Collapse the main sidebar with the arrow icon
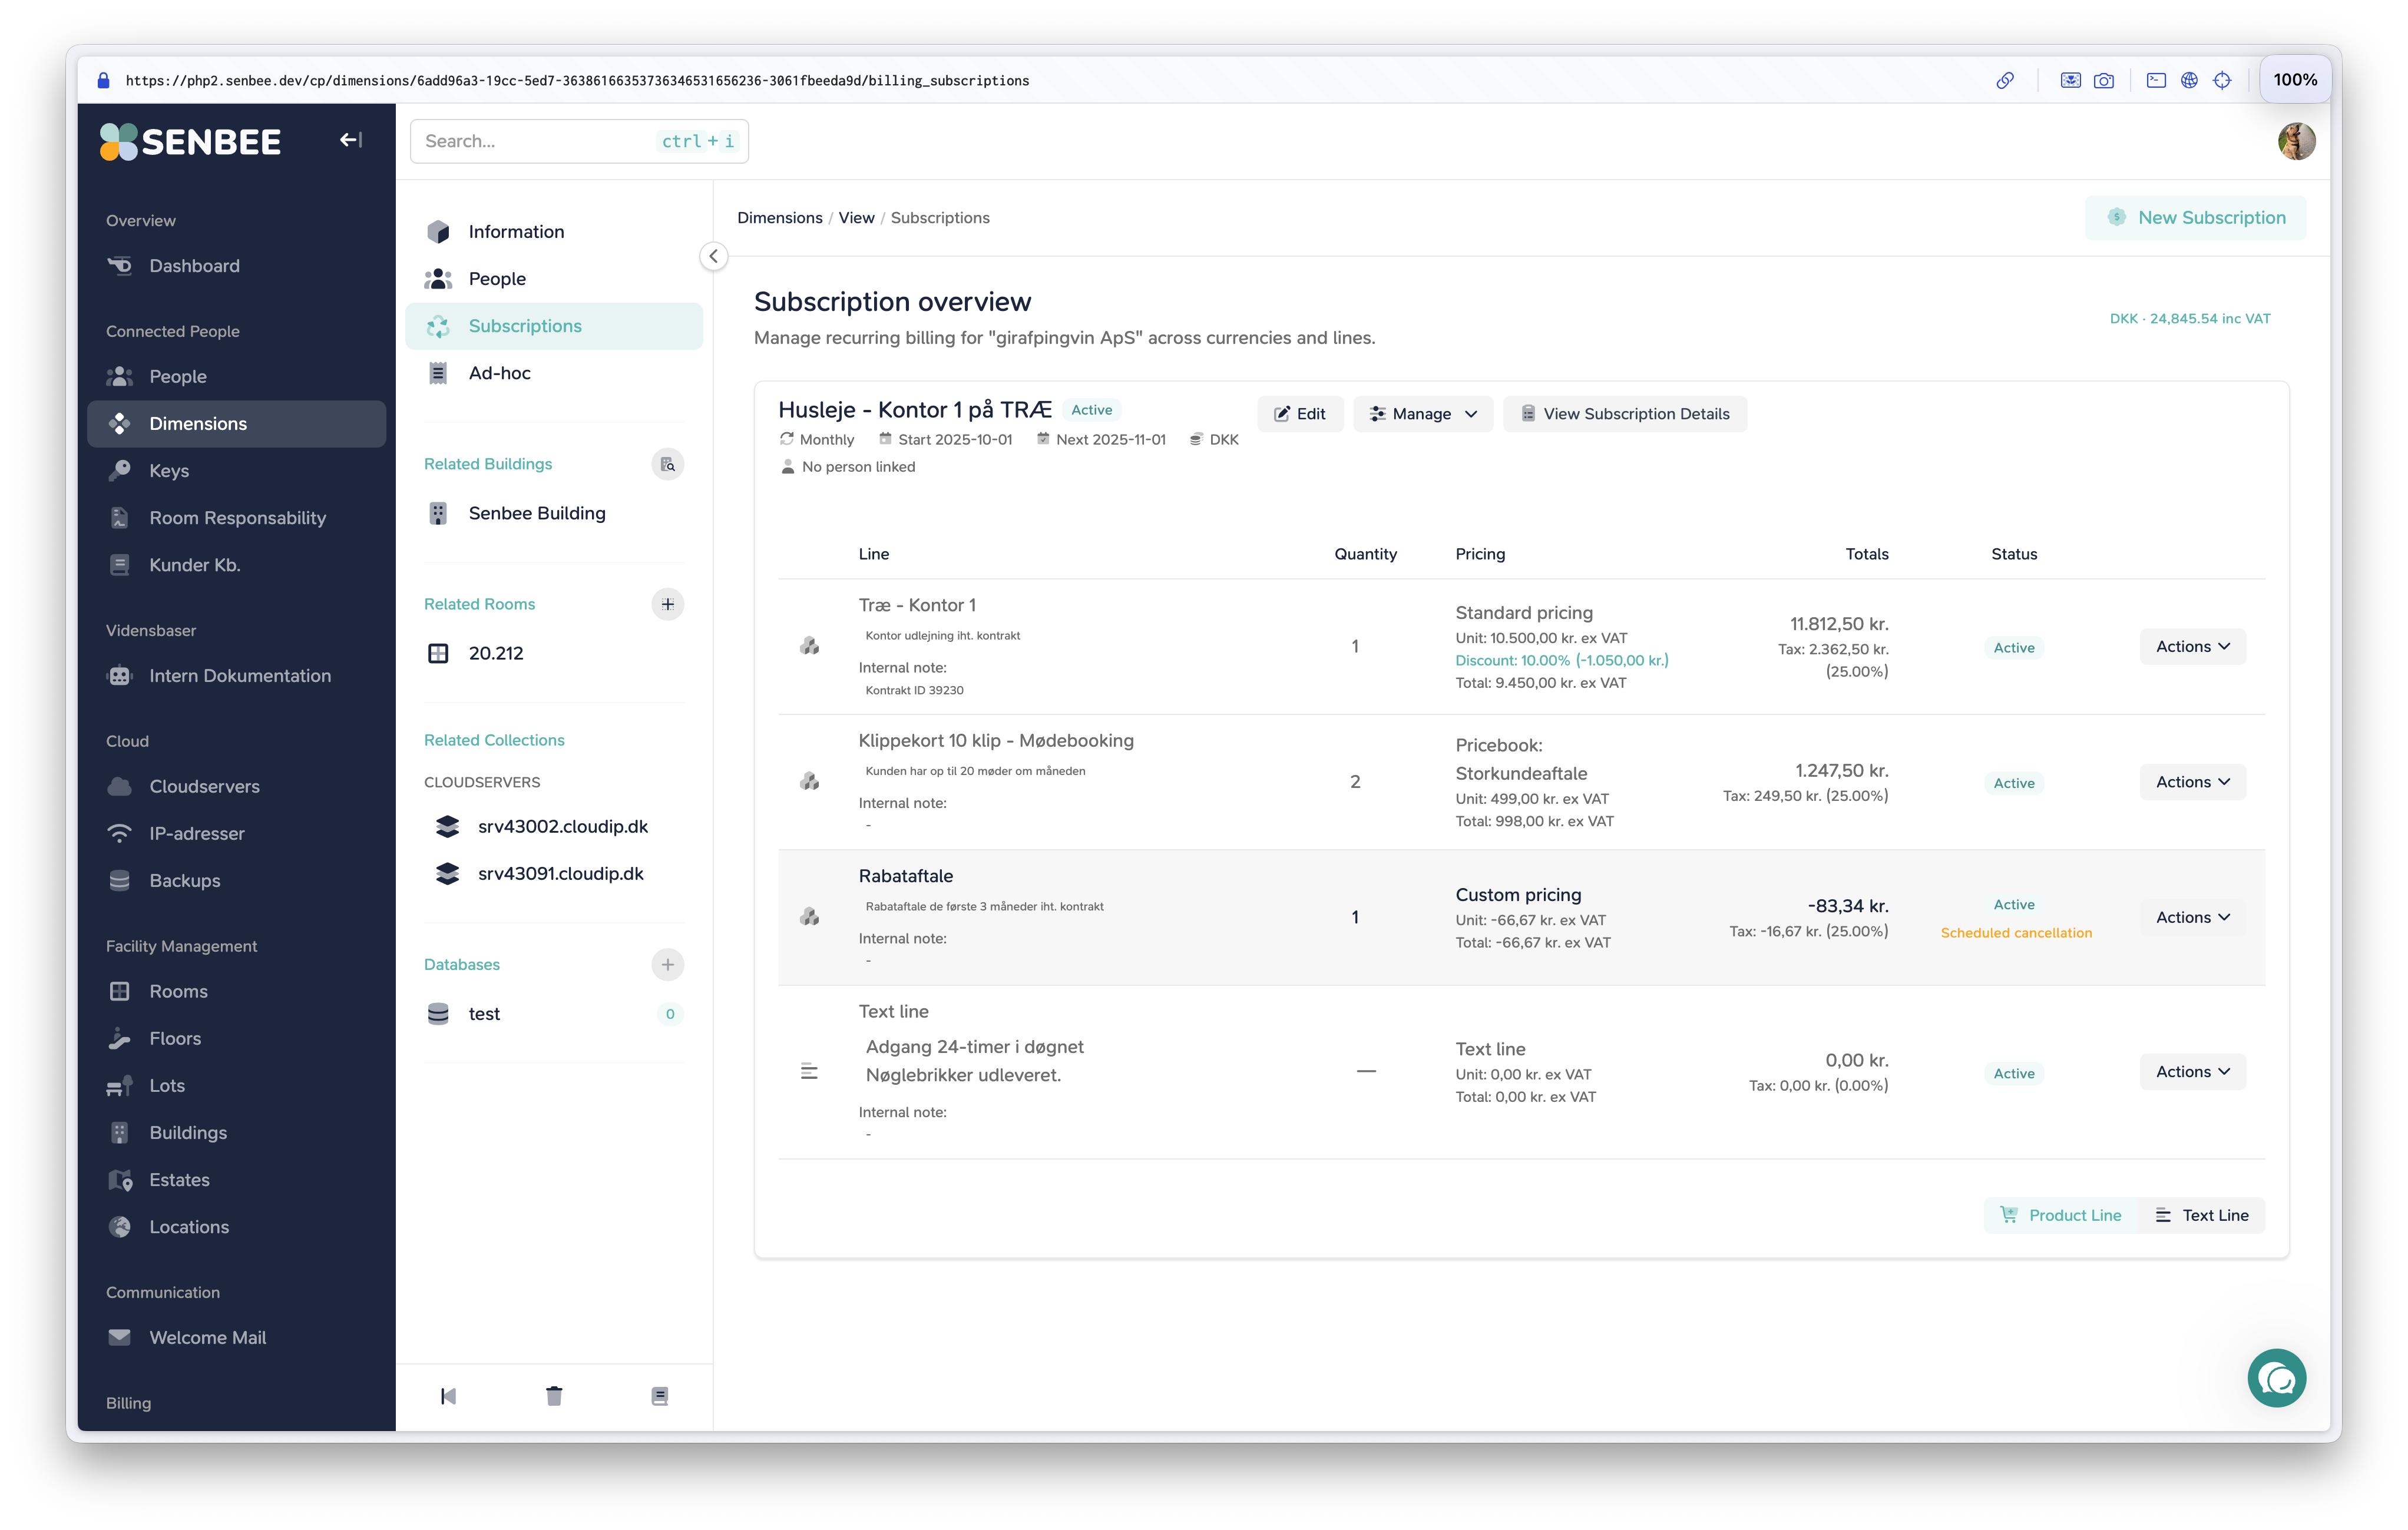2408x1530 pixels. (x=350, y=140)
